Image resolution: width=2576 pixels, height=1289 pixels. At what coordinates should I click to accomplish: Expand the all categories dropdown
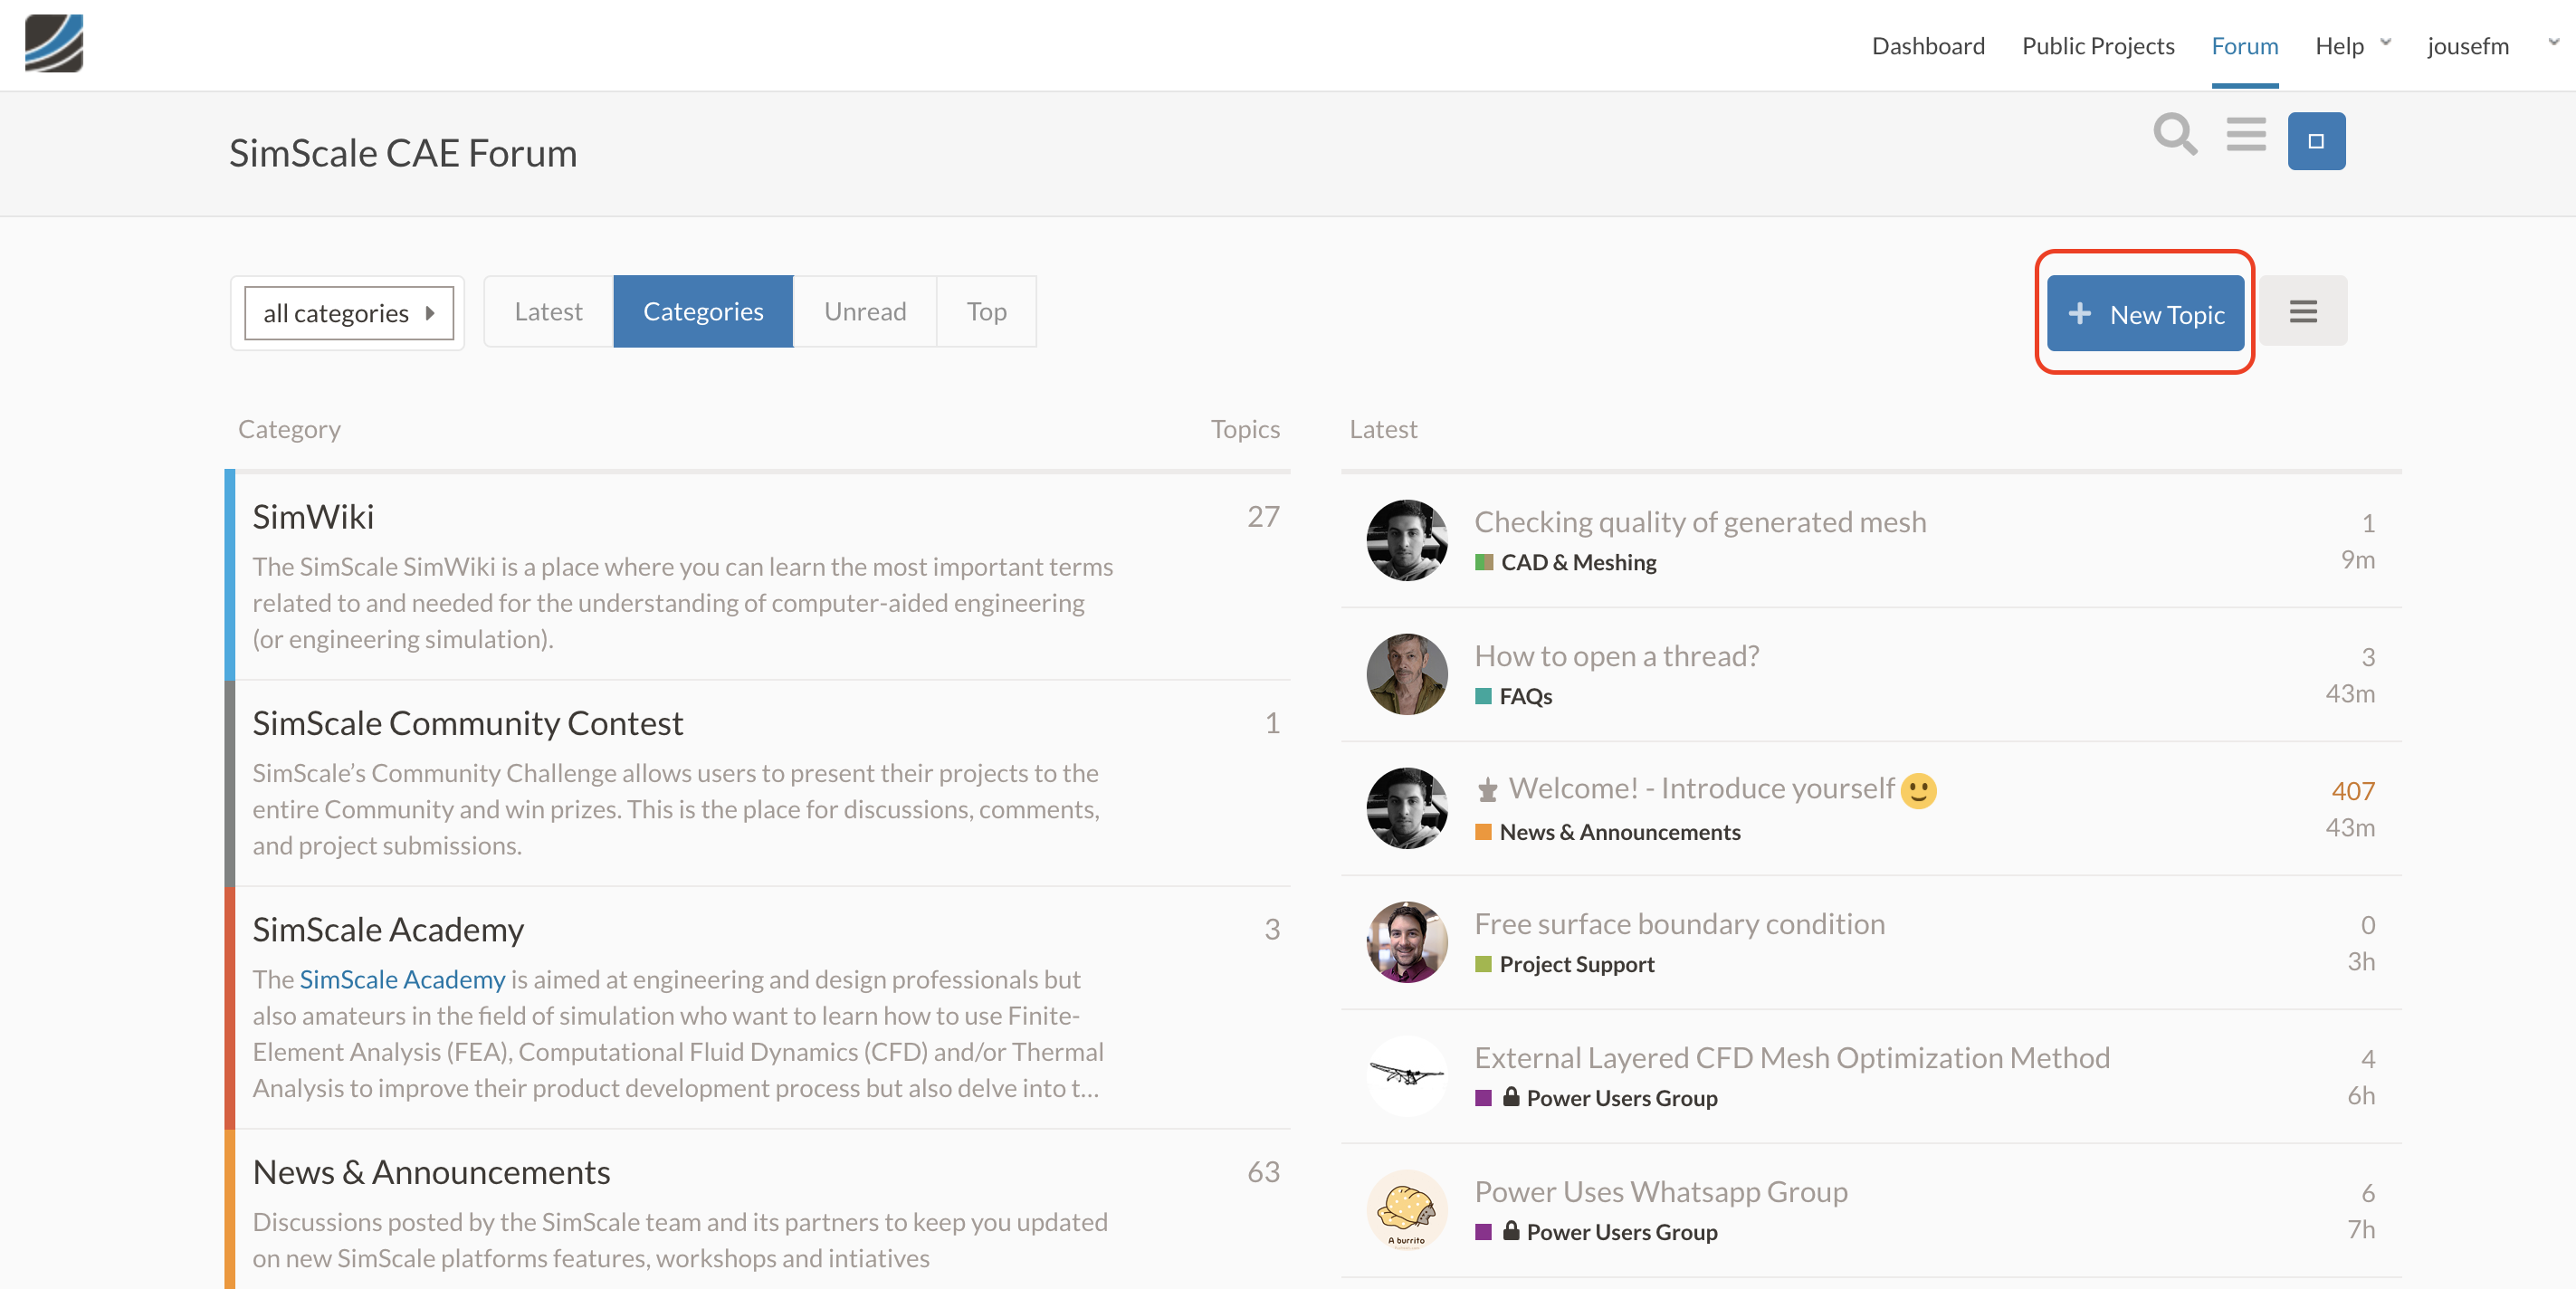[348, 313]
